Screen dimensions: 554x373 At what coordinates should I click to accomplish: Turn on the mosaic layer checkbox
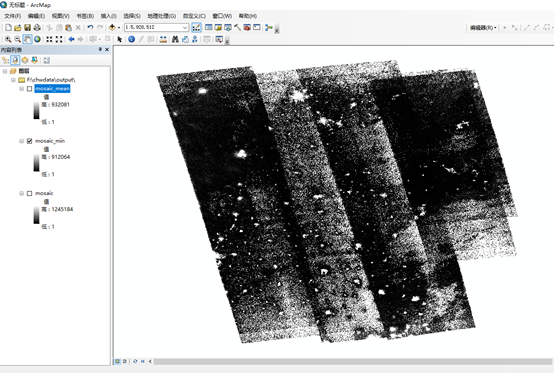pyautogui.click(x=30, y=193)
